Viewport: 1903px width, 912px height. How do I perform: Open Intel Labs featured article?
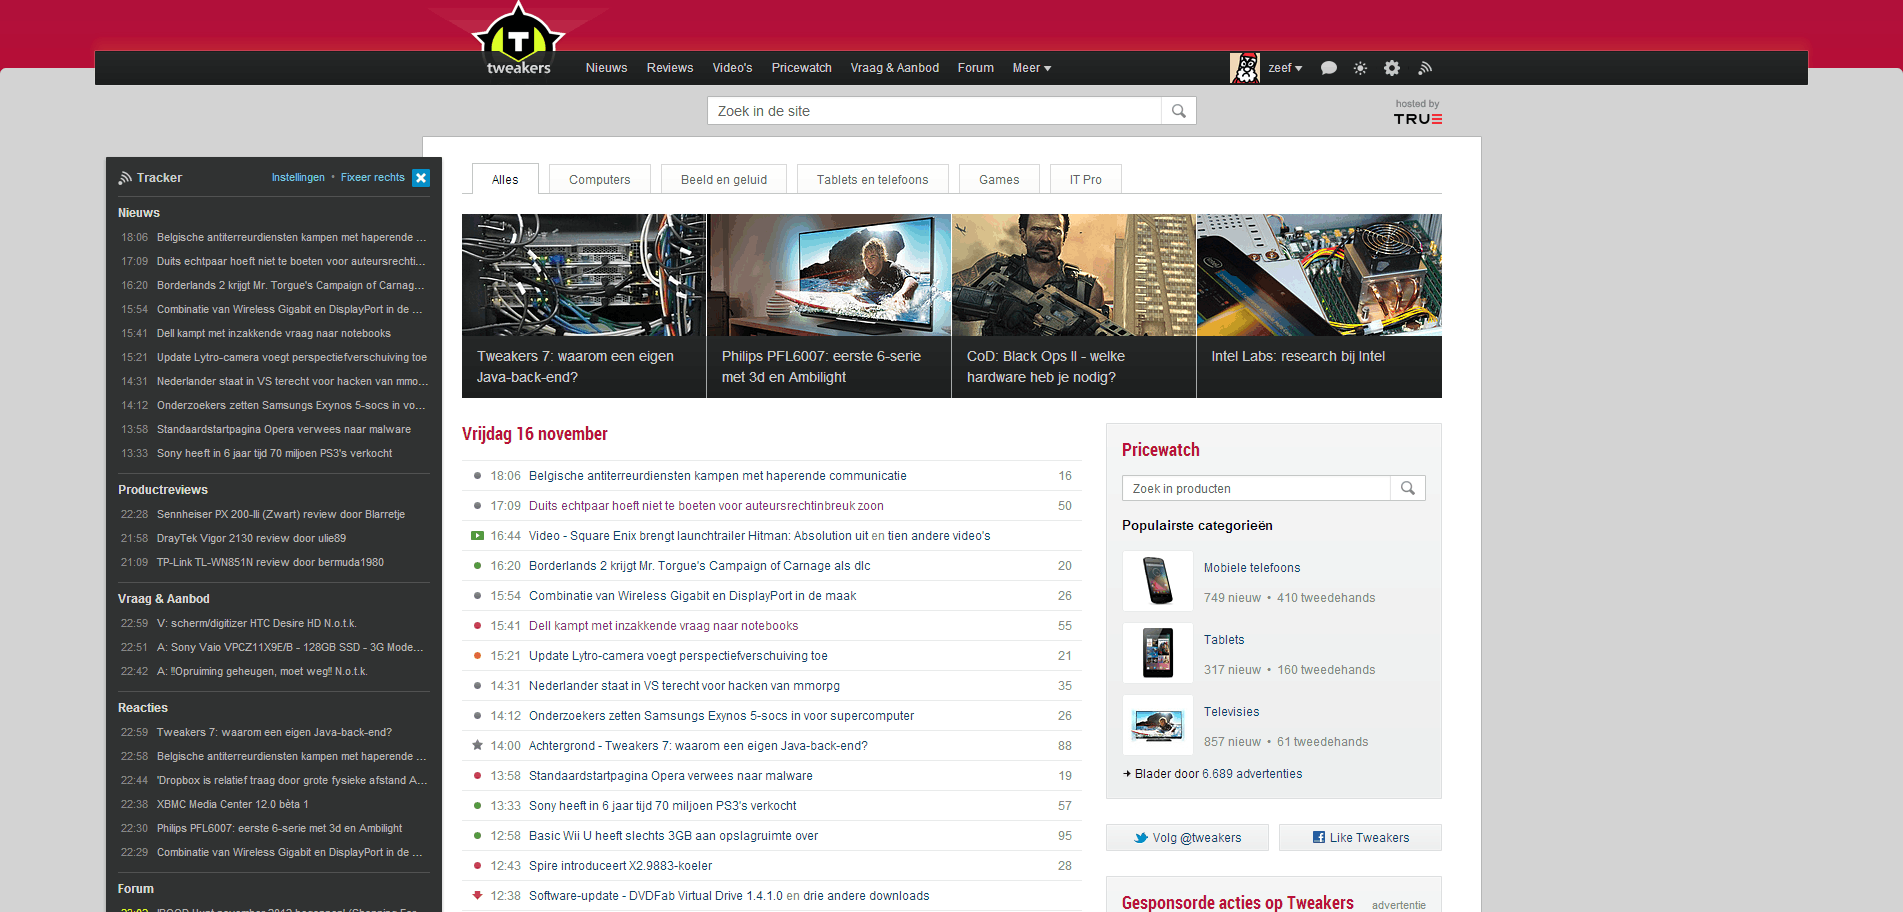pyautogui.click(x=1319, y=306)
